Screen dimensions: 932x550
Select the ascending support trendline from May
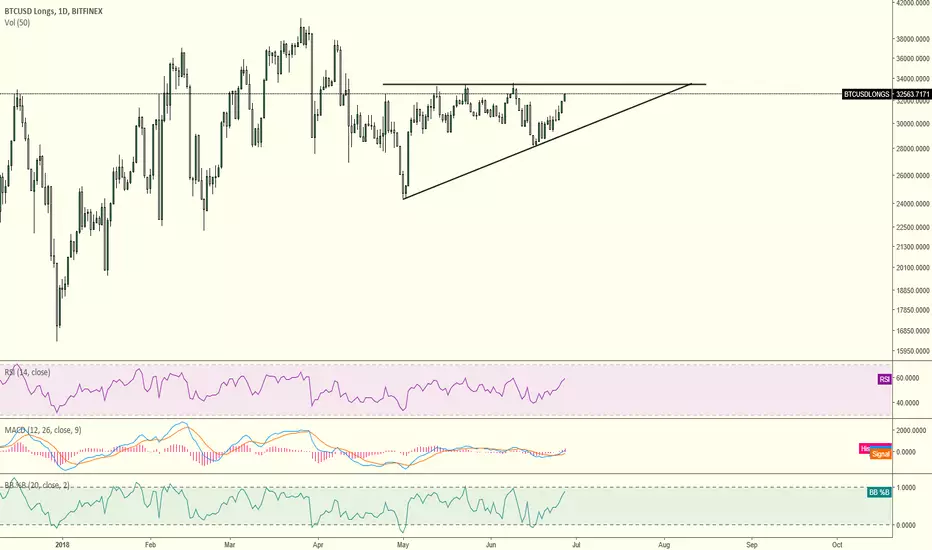[x=547, y=142]
